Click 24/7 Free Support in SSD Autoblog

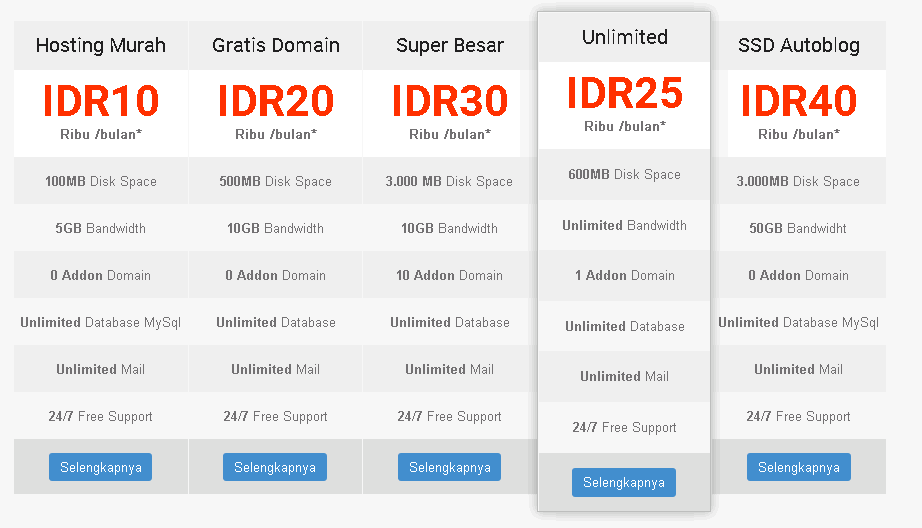coord(798,416)
